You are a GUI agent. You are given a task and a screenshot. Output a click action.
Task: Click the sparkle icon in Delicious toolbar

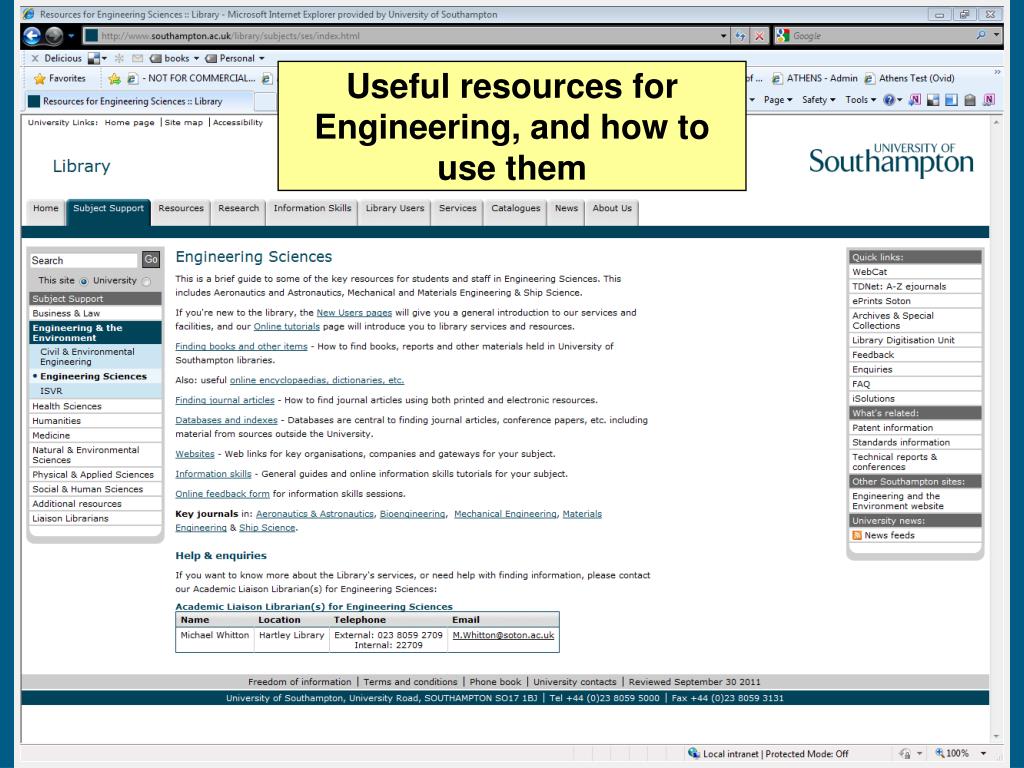point(119,58)
